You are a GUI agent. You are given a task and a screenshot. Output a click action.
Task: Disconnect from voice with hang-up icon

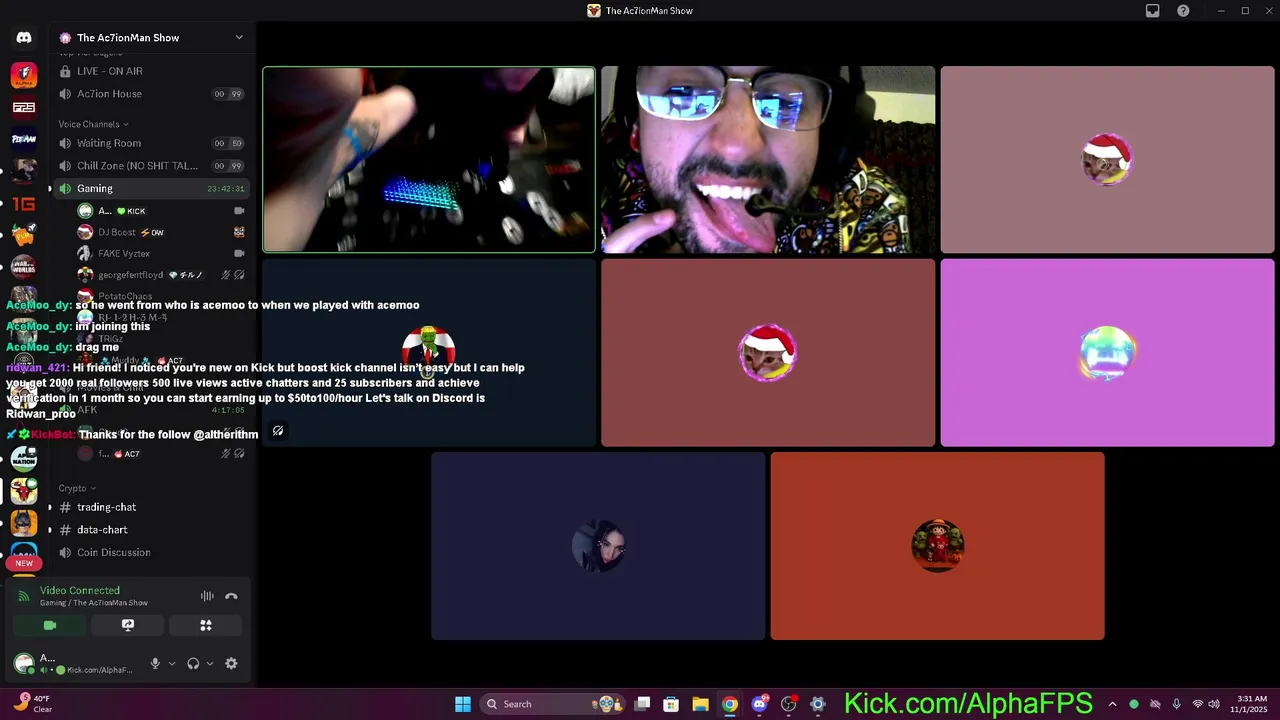coord(231,596)
